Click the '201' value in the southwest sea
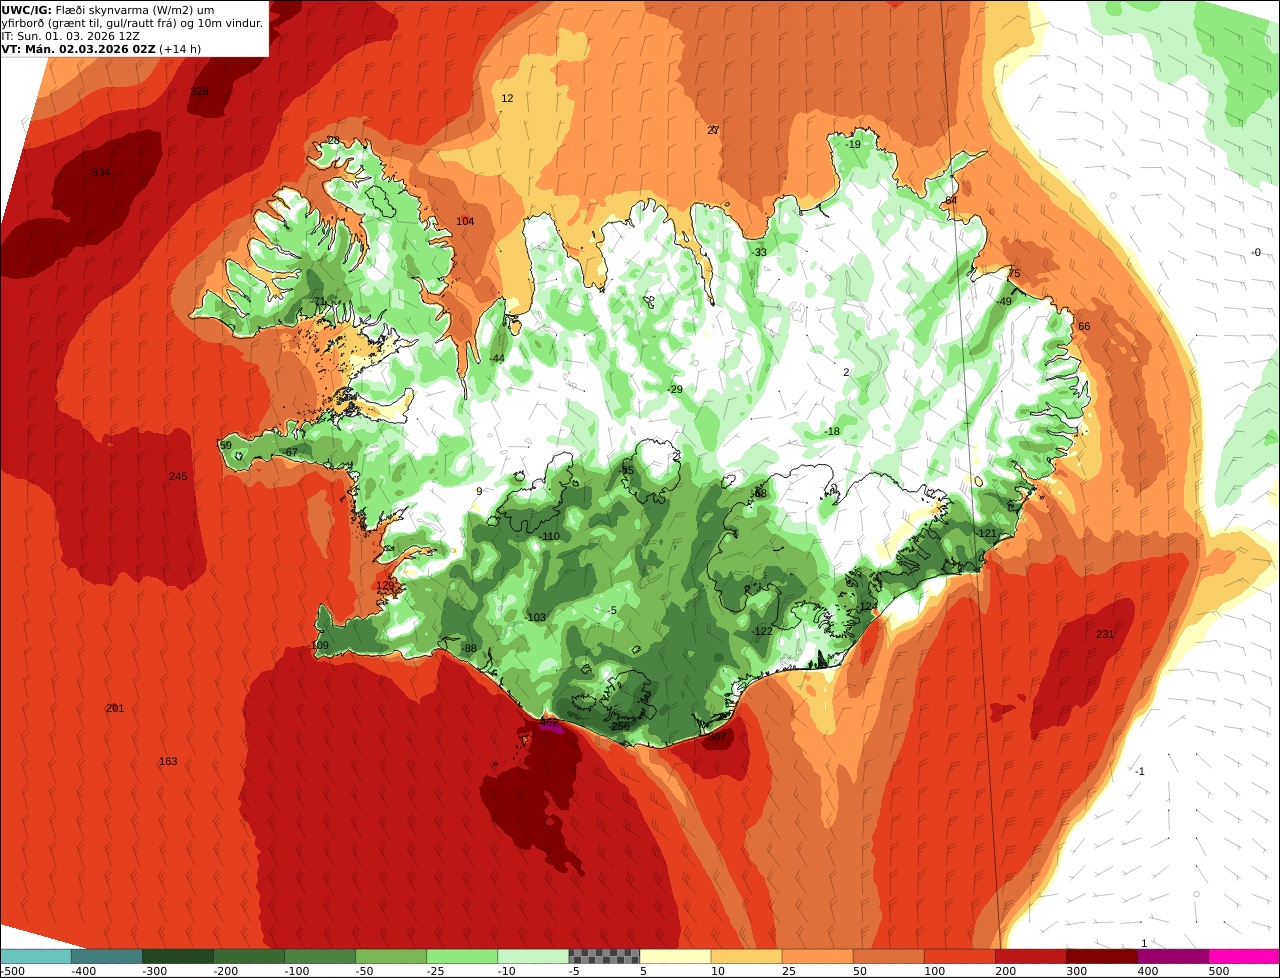The width and height of the screenshot is (1280, 978). click(115, 709)
